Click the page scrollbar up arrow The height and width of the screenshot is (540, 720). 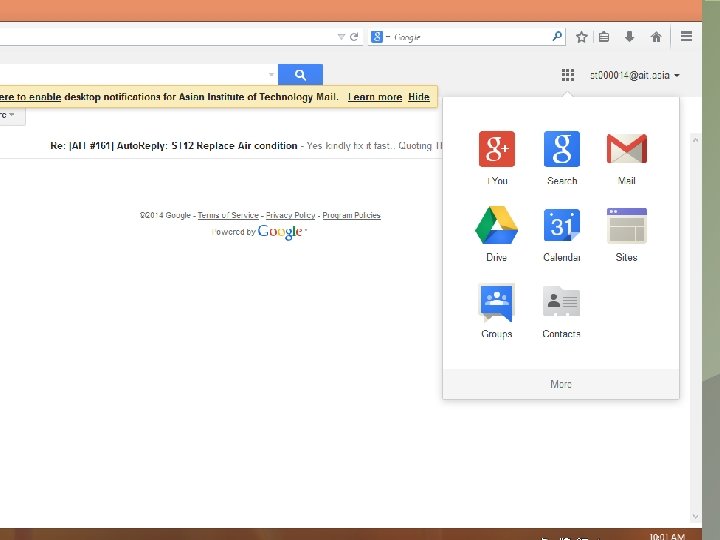(695, 140)
